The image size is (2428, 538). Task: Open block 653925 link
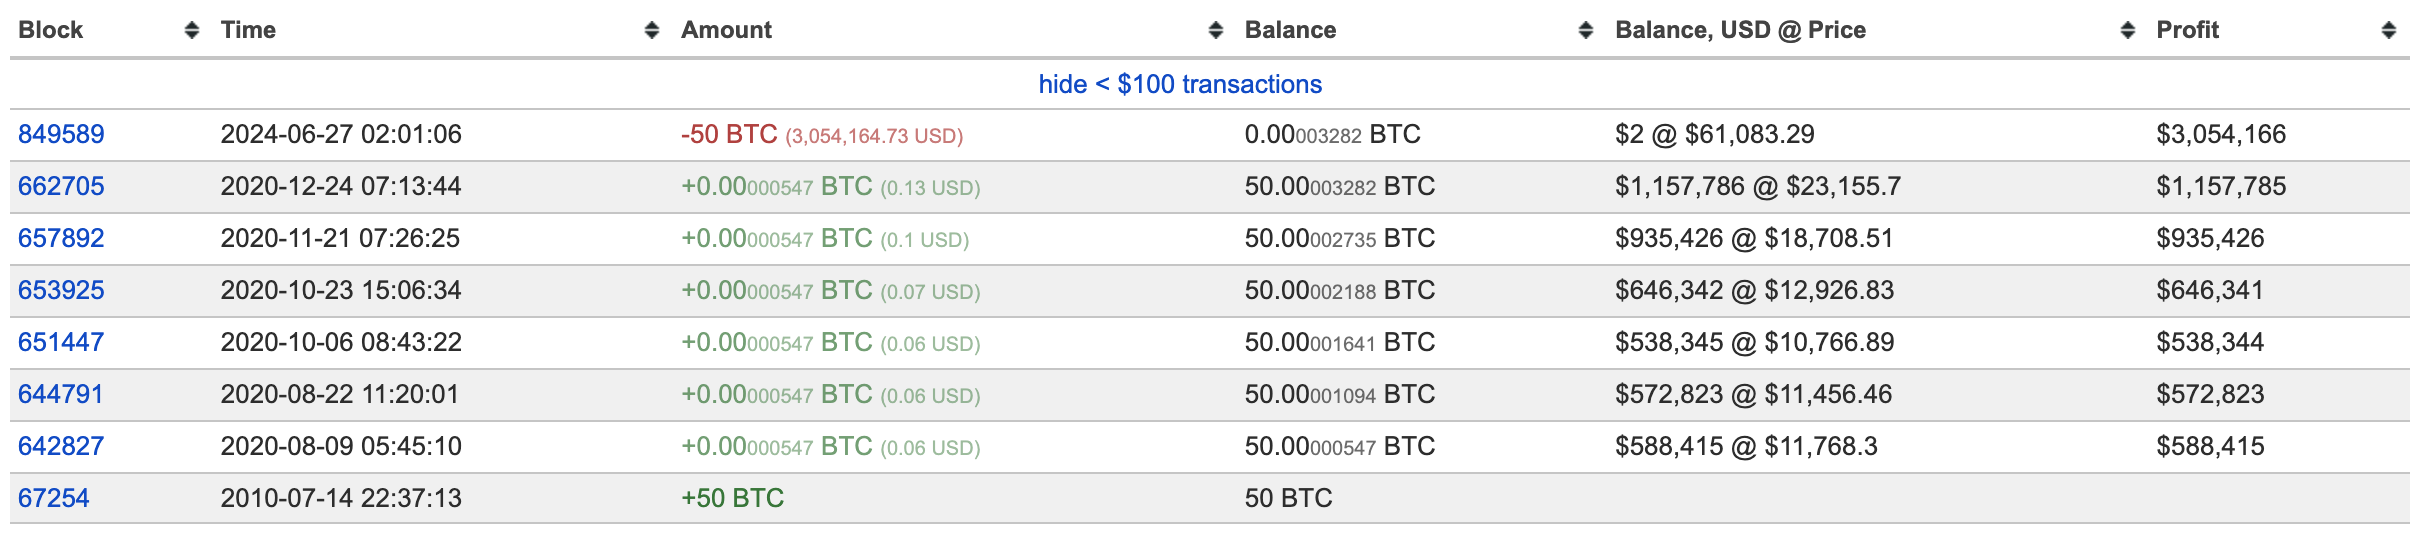tap(61, 290)
